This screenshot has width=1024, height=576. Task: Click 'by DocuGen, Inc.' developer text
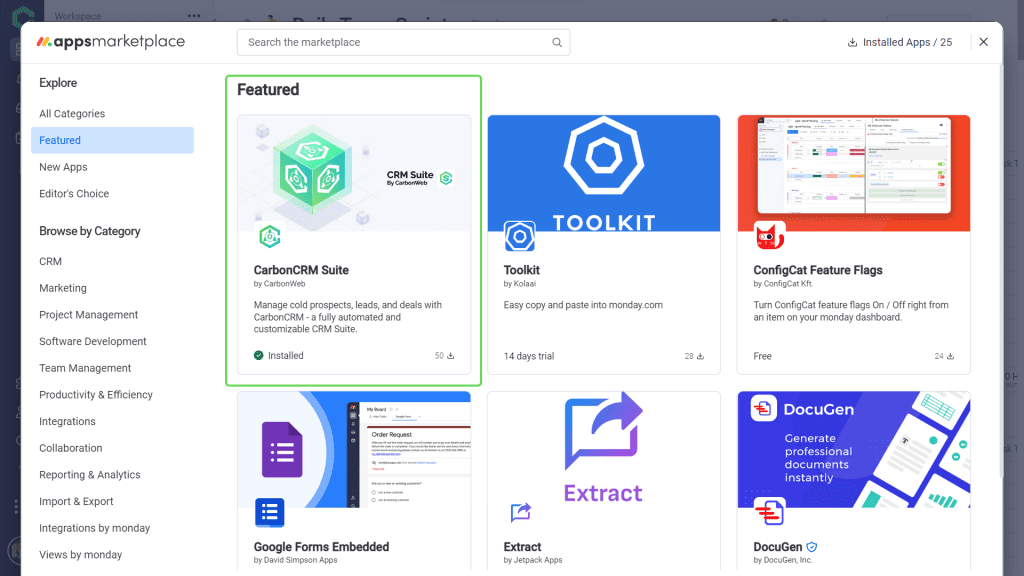point(783,560)
